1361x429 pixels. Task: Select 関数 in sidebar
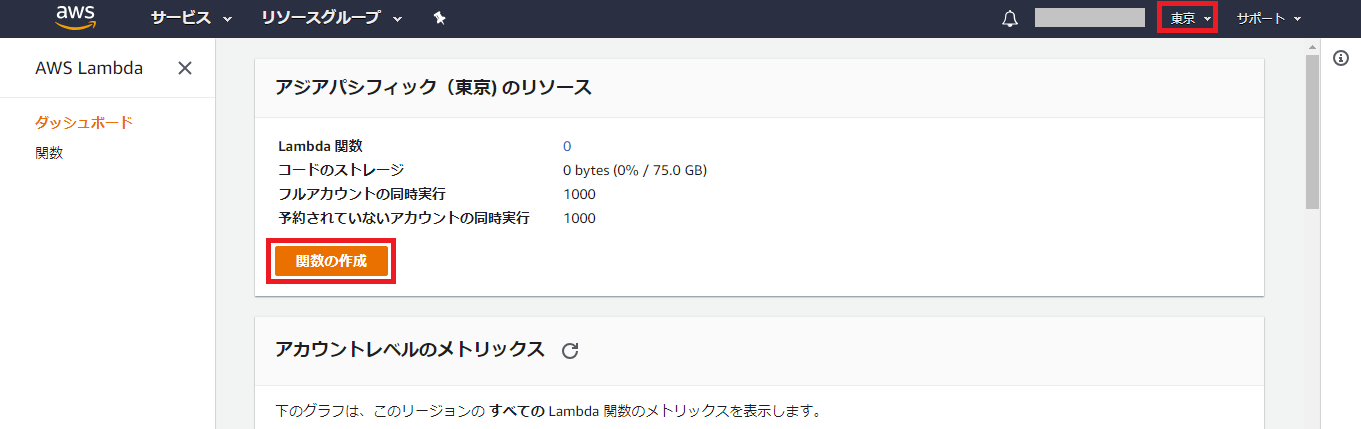click(x=49, y=153)
